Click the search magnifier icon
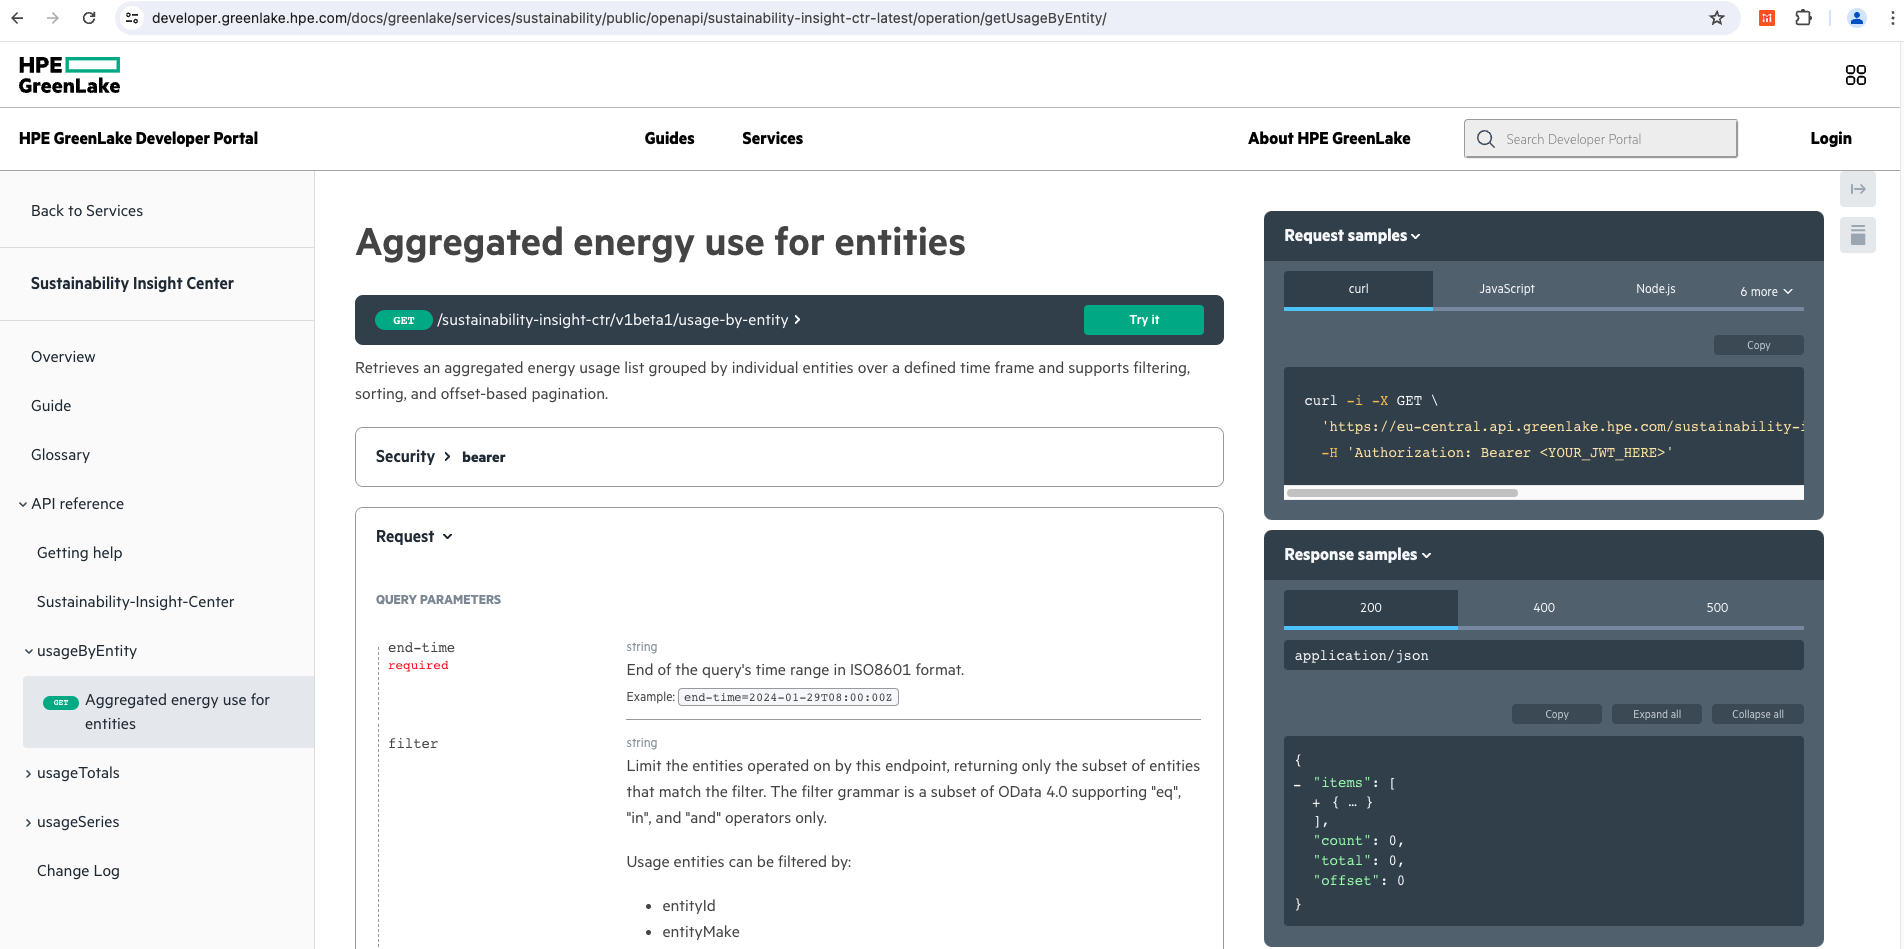Viewport: 1904px width, 949px height. pyautogui.click(x=1486, y=139)
